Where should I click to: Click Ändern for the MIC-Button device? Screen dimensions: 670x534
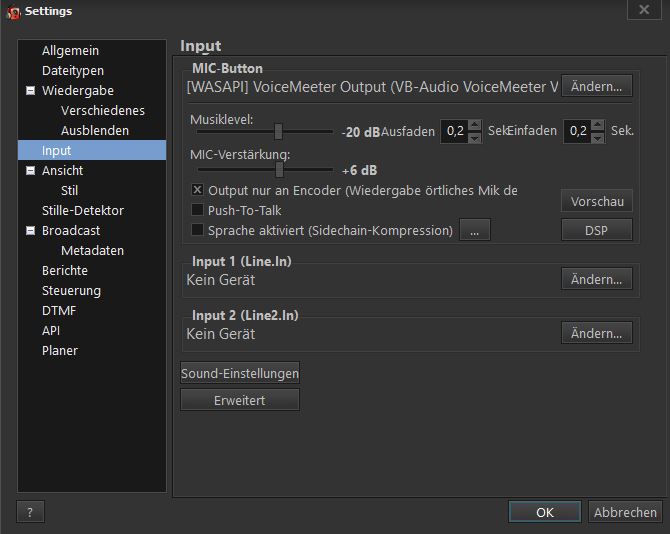tap(596, 86)
